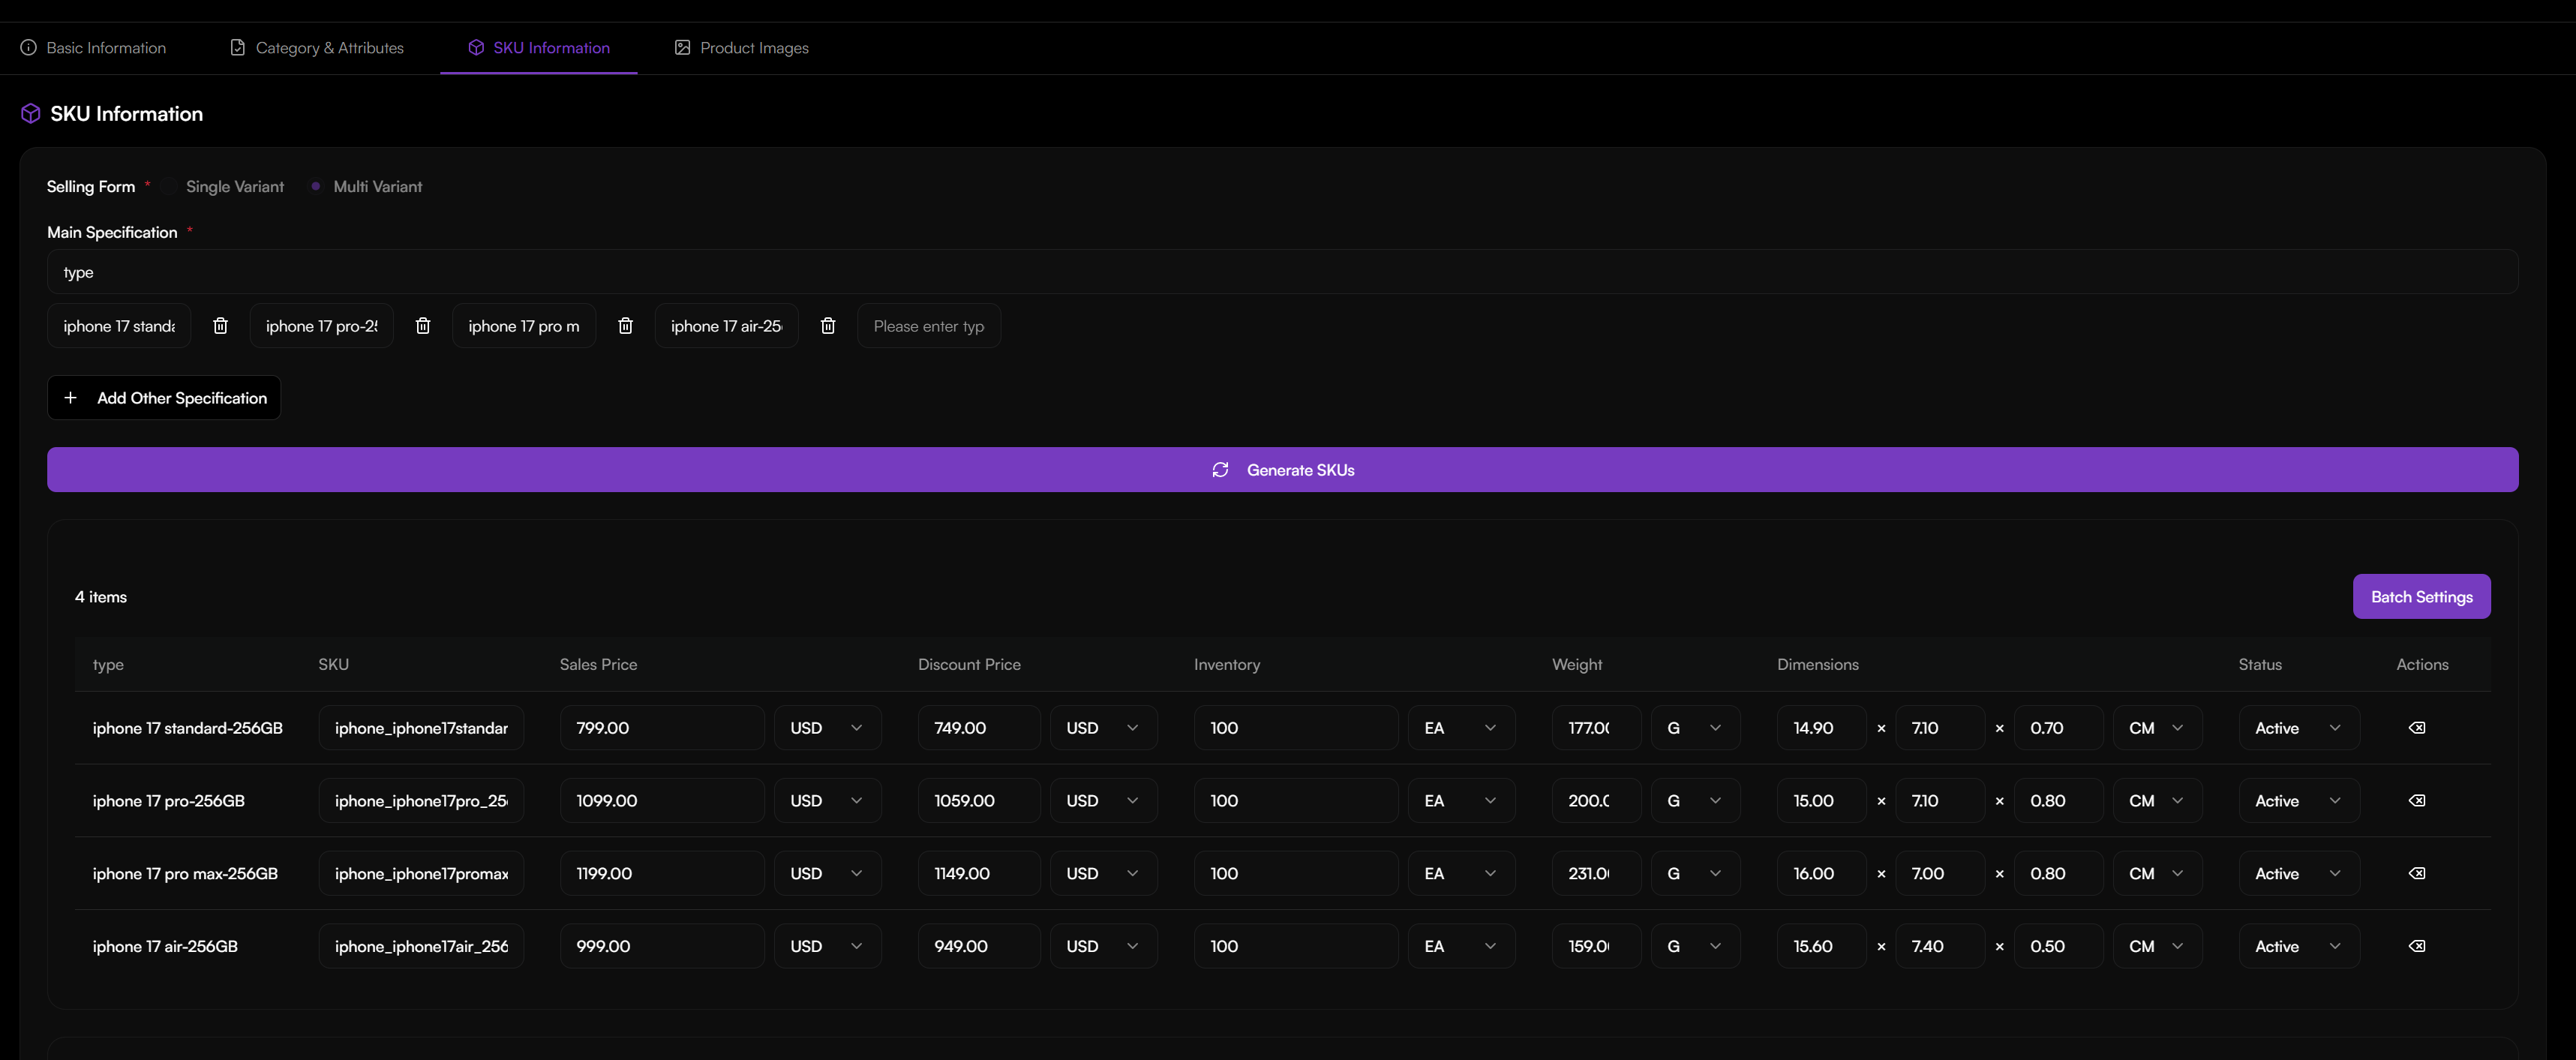The image size is (2576, 1060).
Task: Click the Please enter typ input field
Action: click(928, 325)
